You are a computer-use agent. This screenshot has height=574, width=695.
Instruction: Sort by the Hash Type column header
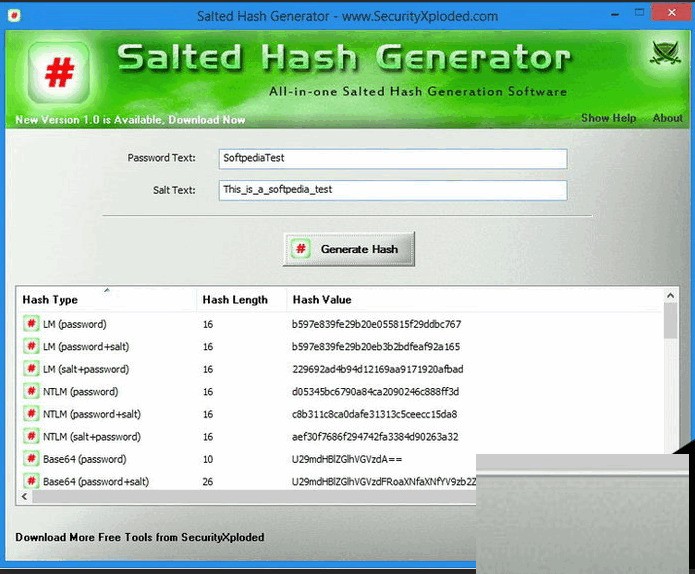pos(106,300)
